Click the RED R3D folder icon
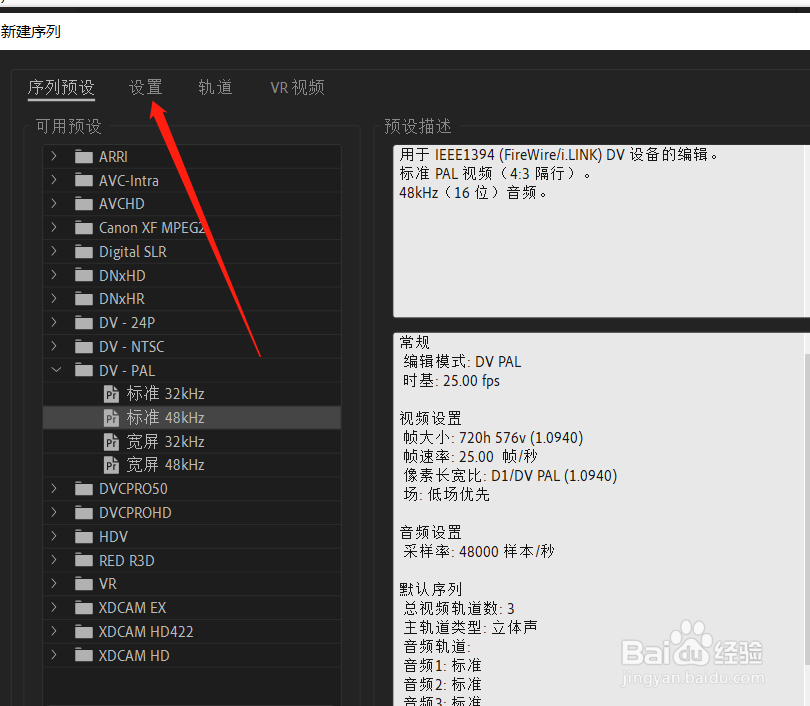 (x=84, y=560)
